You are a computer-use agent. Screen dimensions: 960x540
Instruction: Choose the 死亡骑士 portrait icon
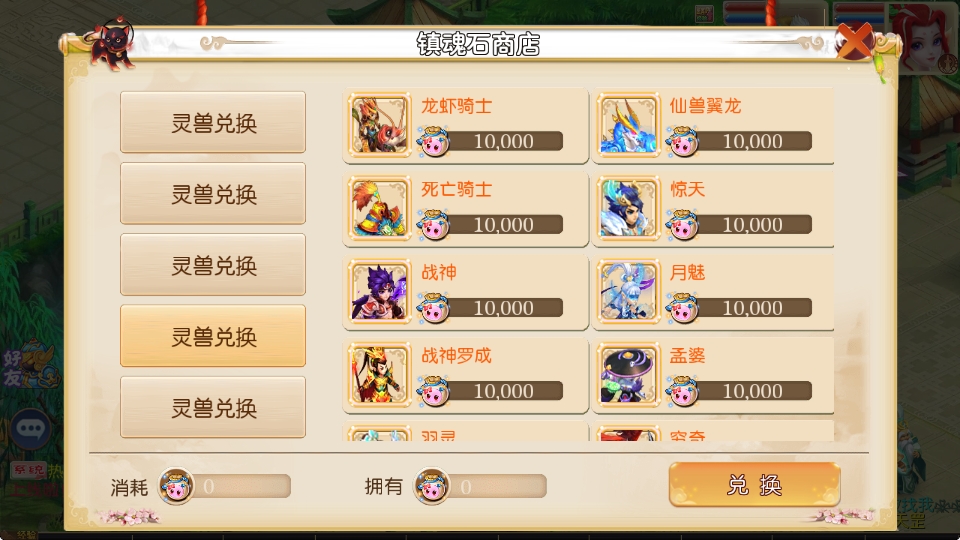tap(379, 208)
